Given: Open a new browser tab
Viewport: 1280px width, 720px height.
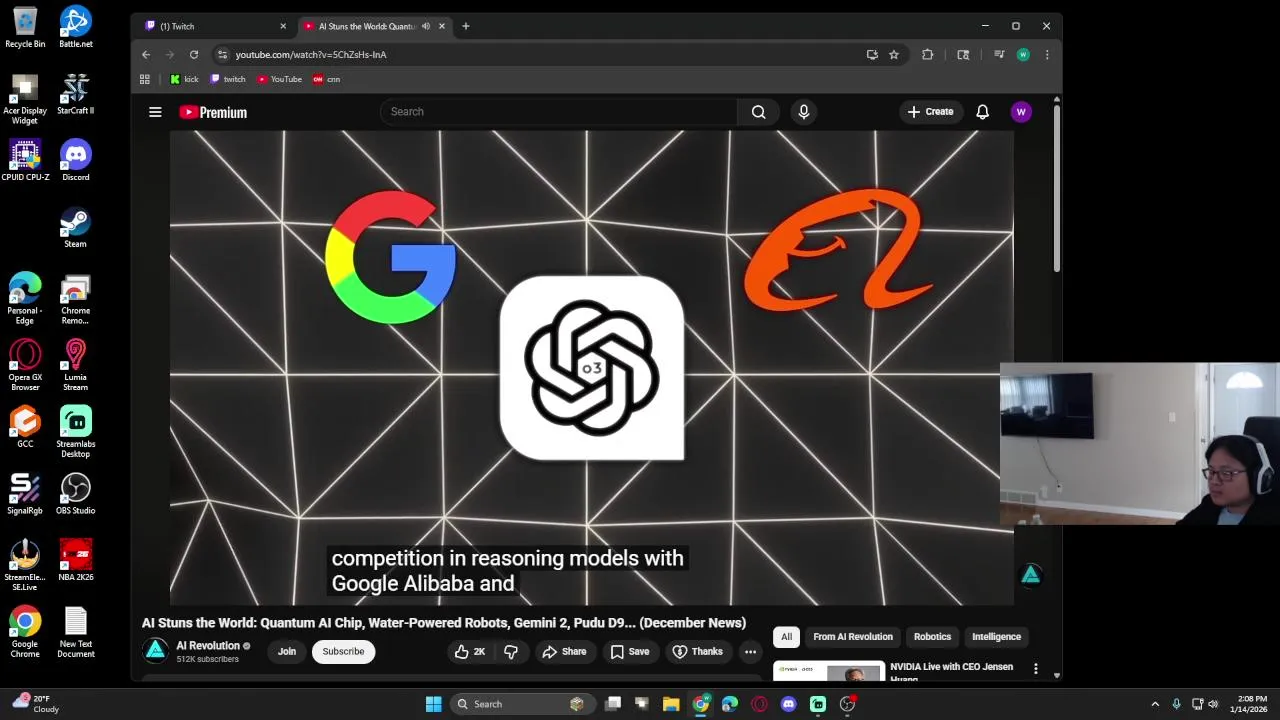Looking at the screenshot, I should pos(465,26).
